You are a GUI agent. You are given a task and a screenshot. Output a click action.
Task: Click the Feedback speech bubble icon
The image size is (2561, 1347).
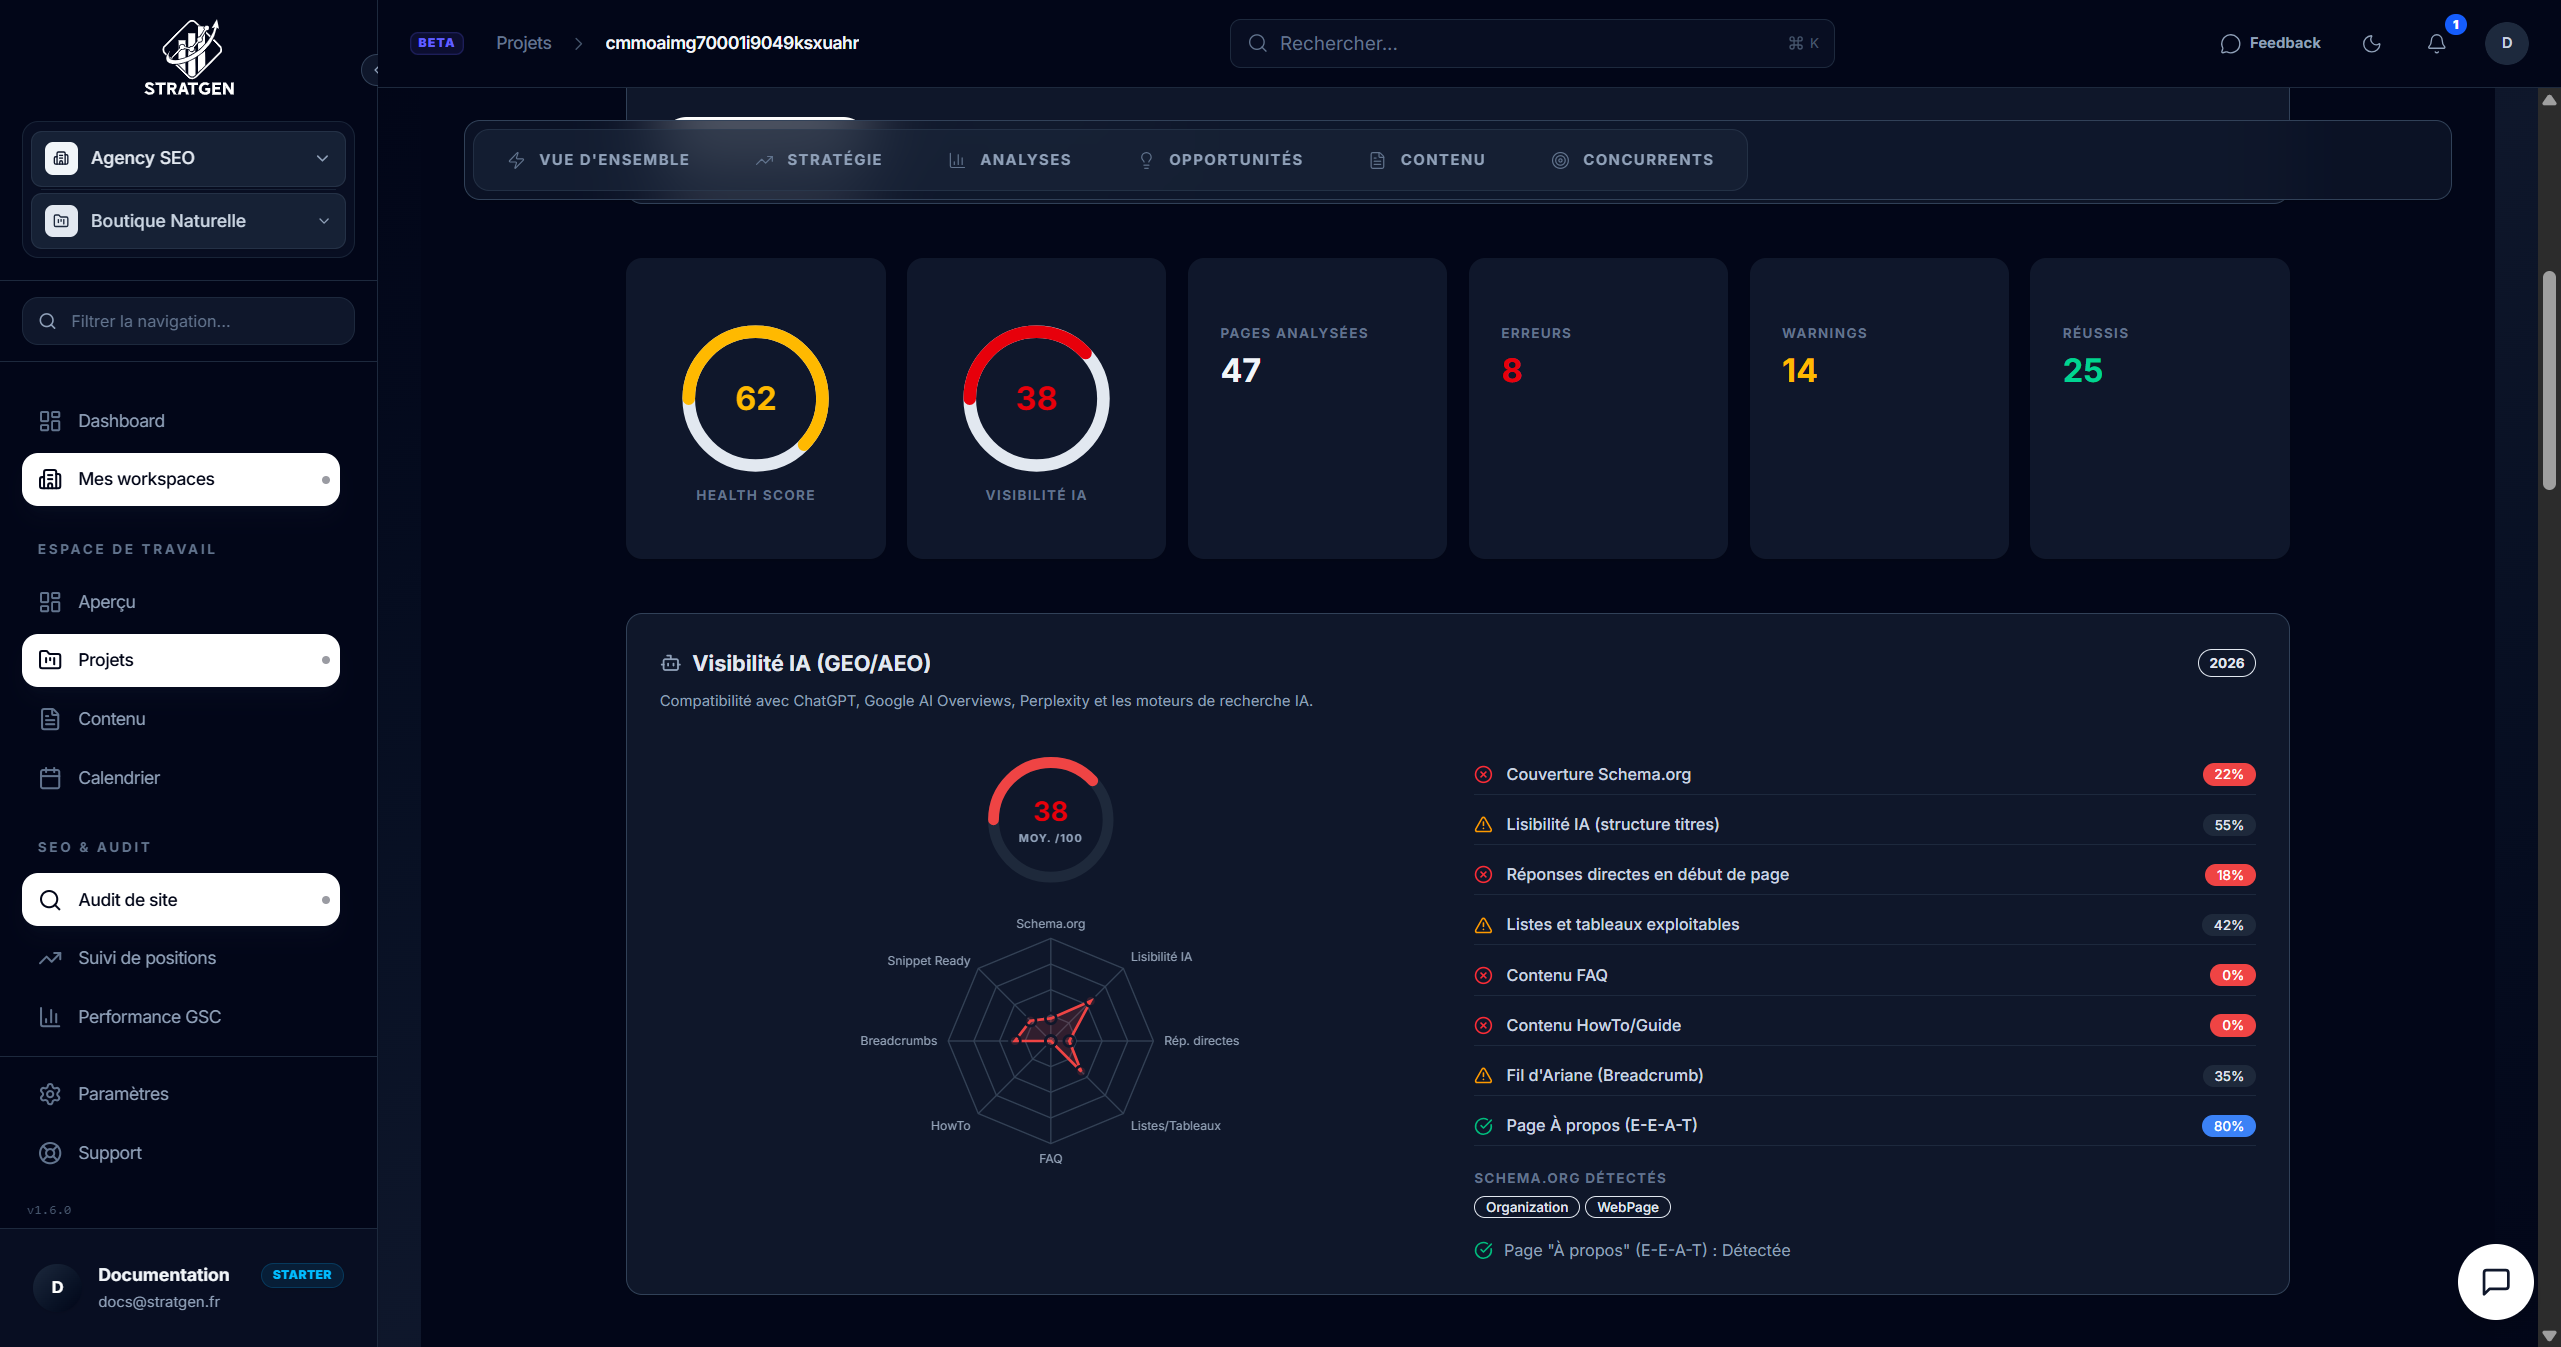tap(2229, 43)
